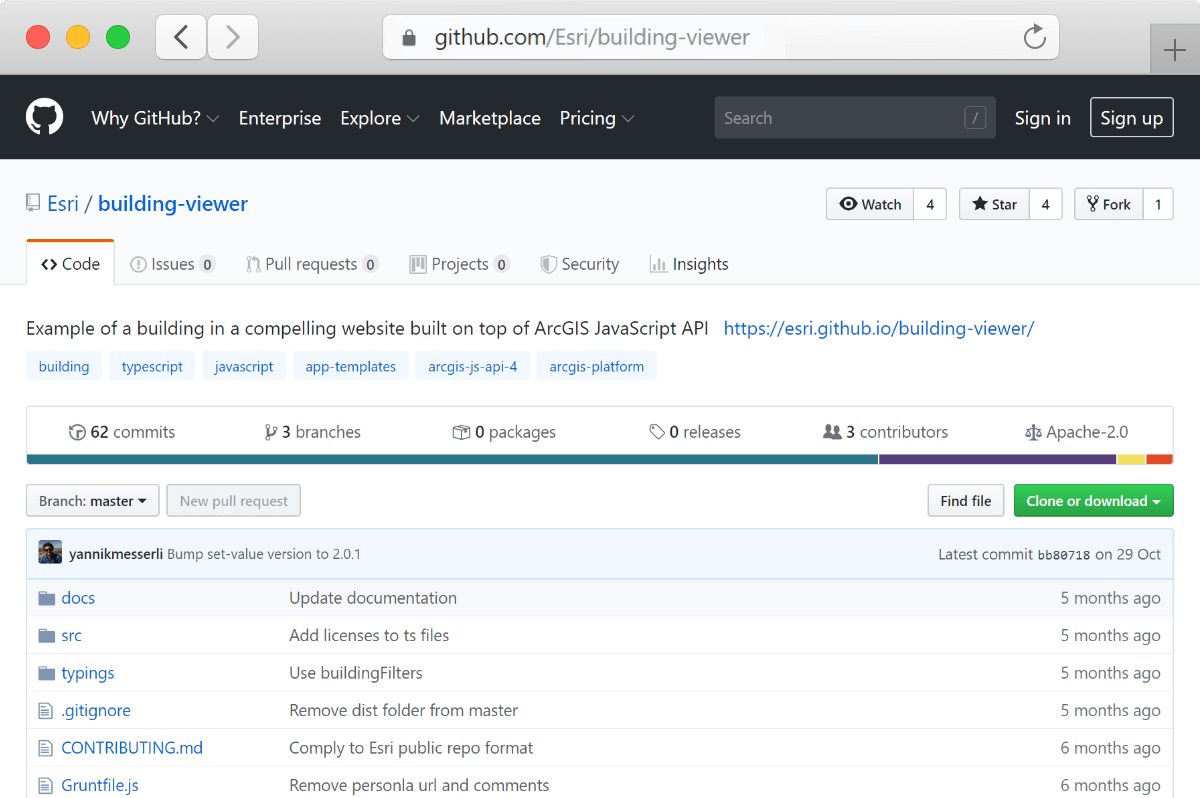Click the arcgis-js-api-4 topic tag
1200x798 pixels.
click(473, 366)
